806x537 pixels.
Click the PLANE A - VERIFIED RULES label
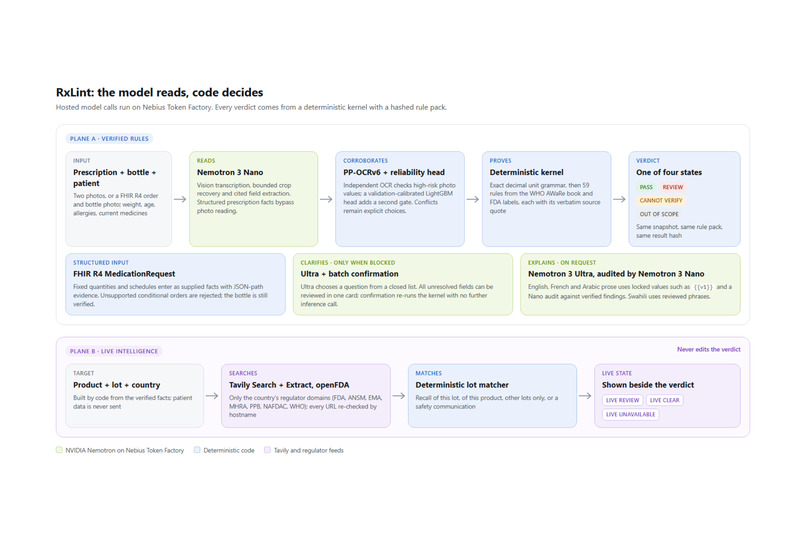click(109, 139)
